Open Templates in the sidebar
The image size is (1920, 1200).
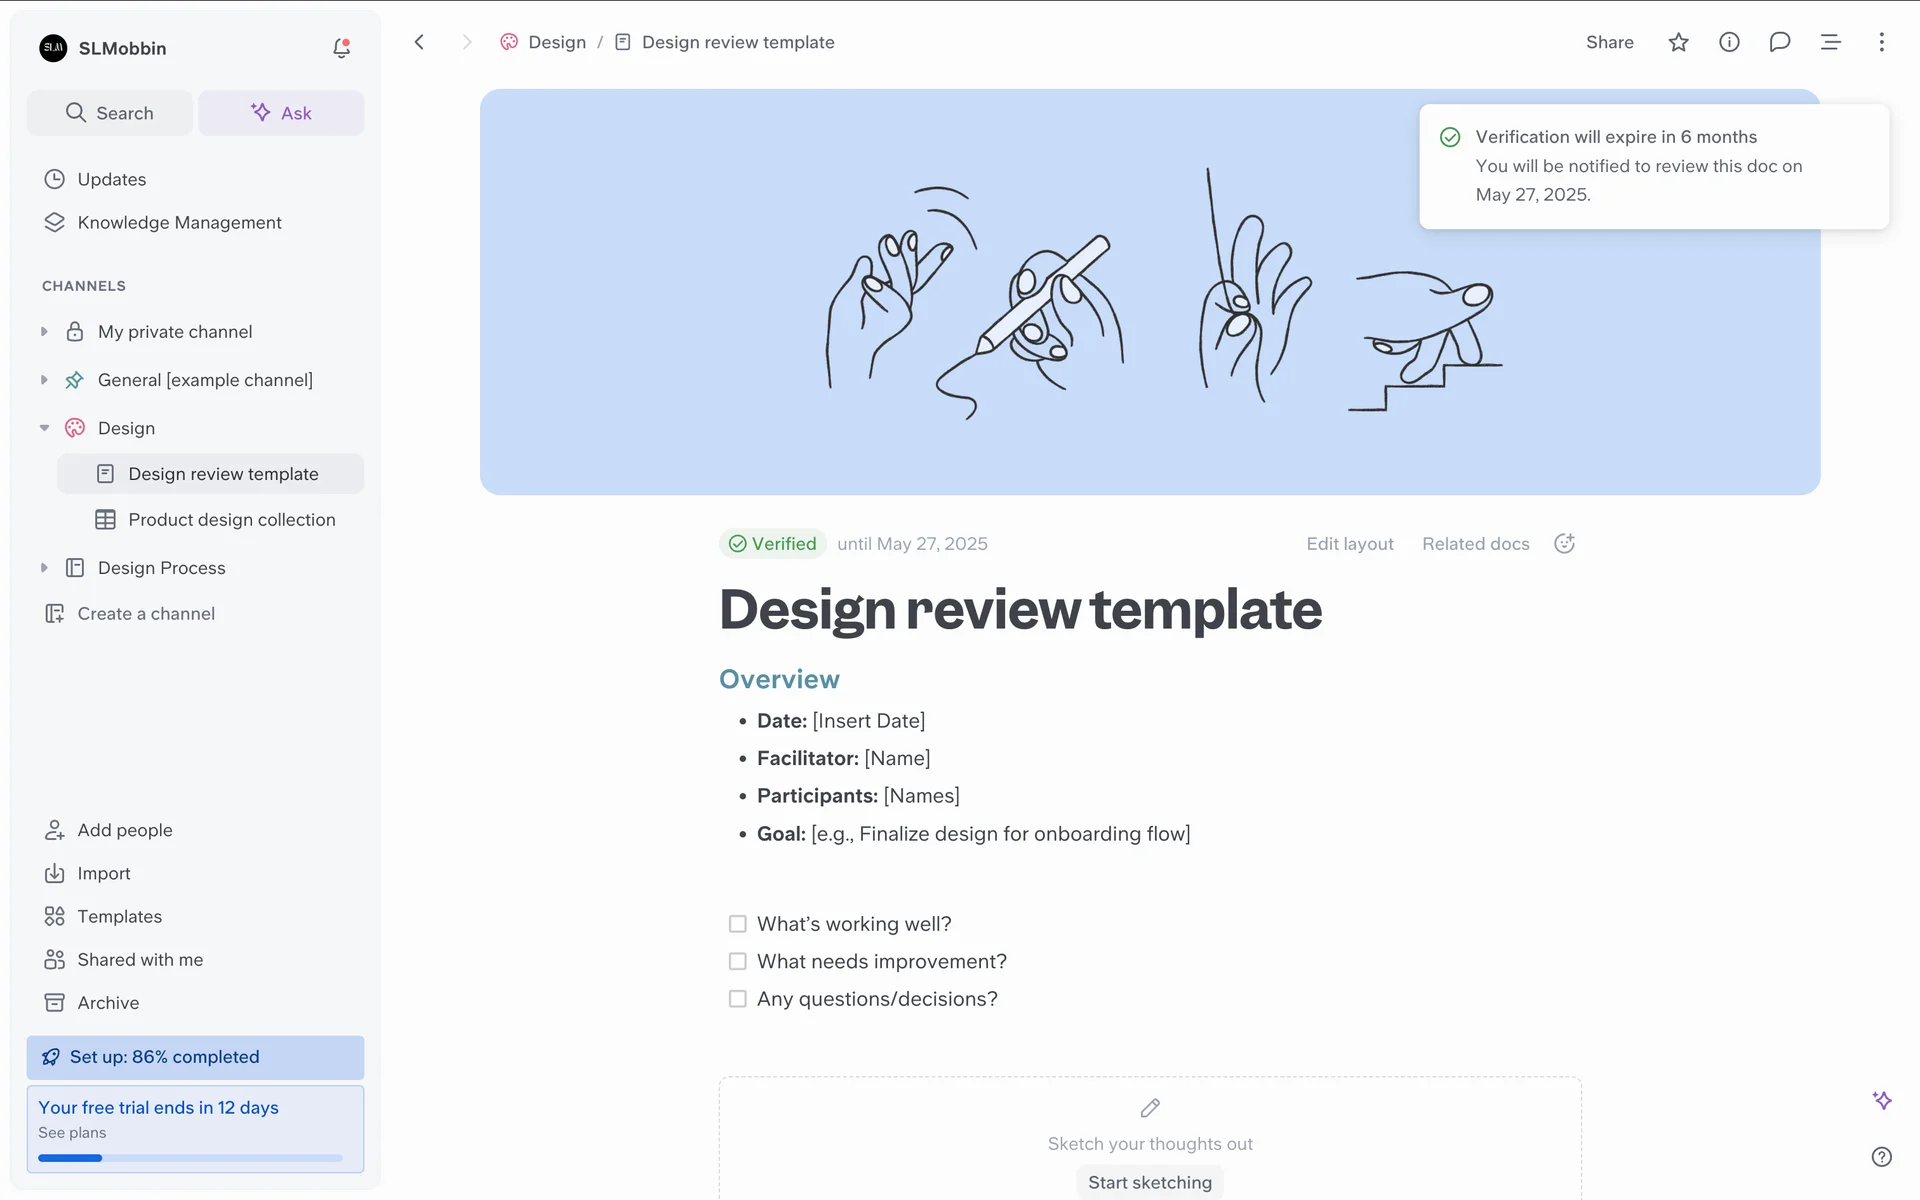pos(119,916)
